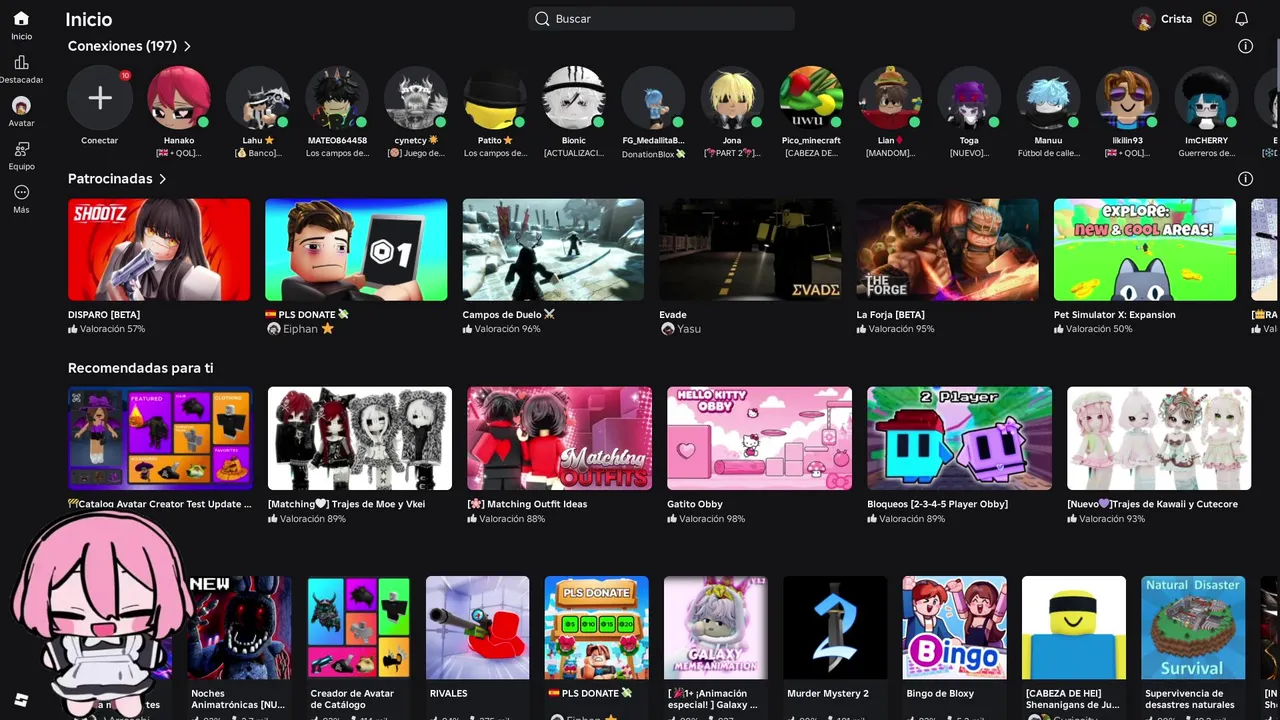Open Trajes de Moe y Vkei thumbnail

(x=360, y=438)
